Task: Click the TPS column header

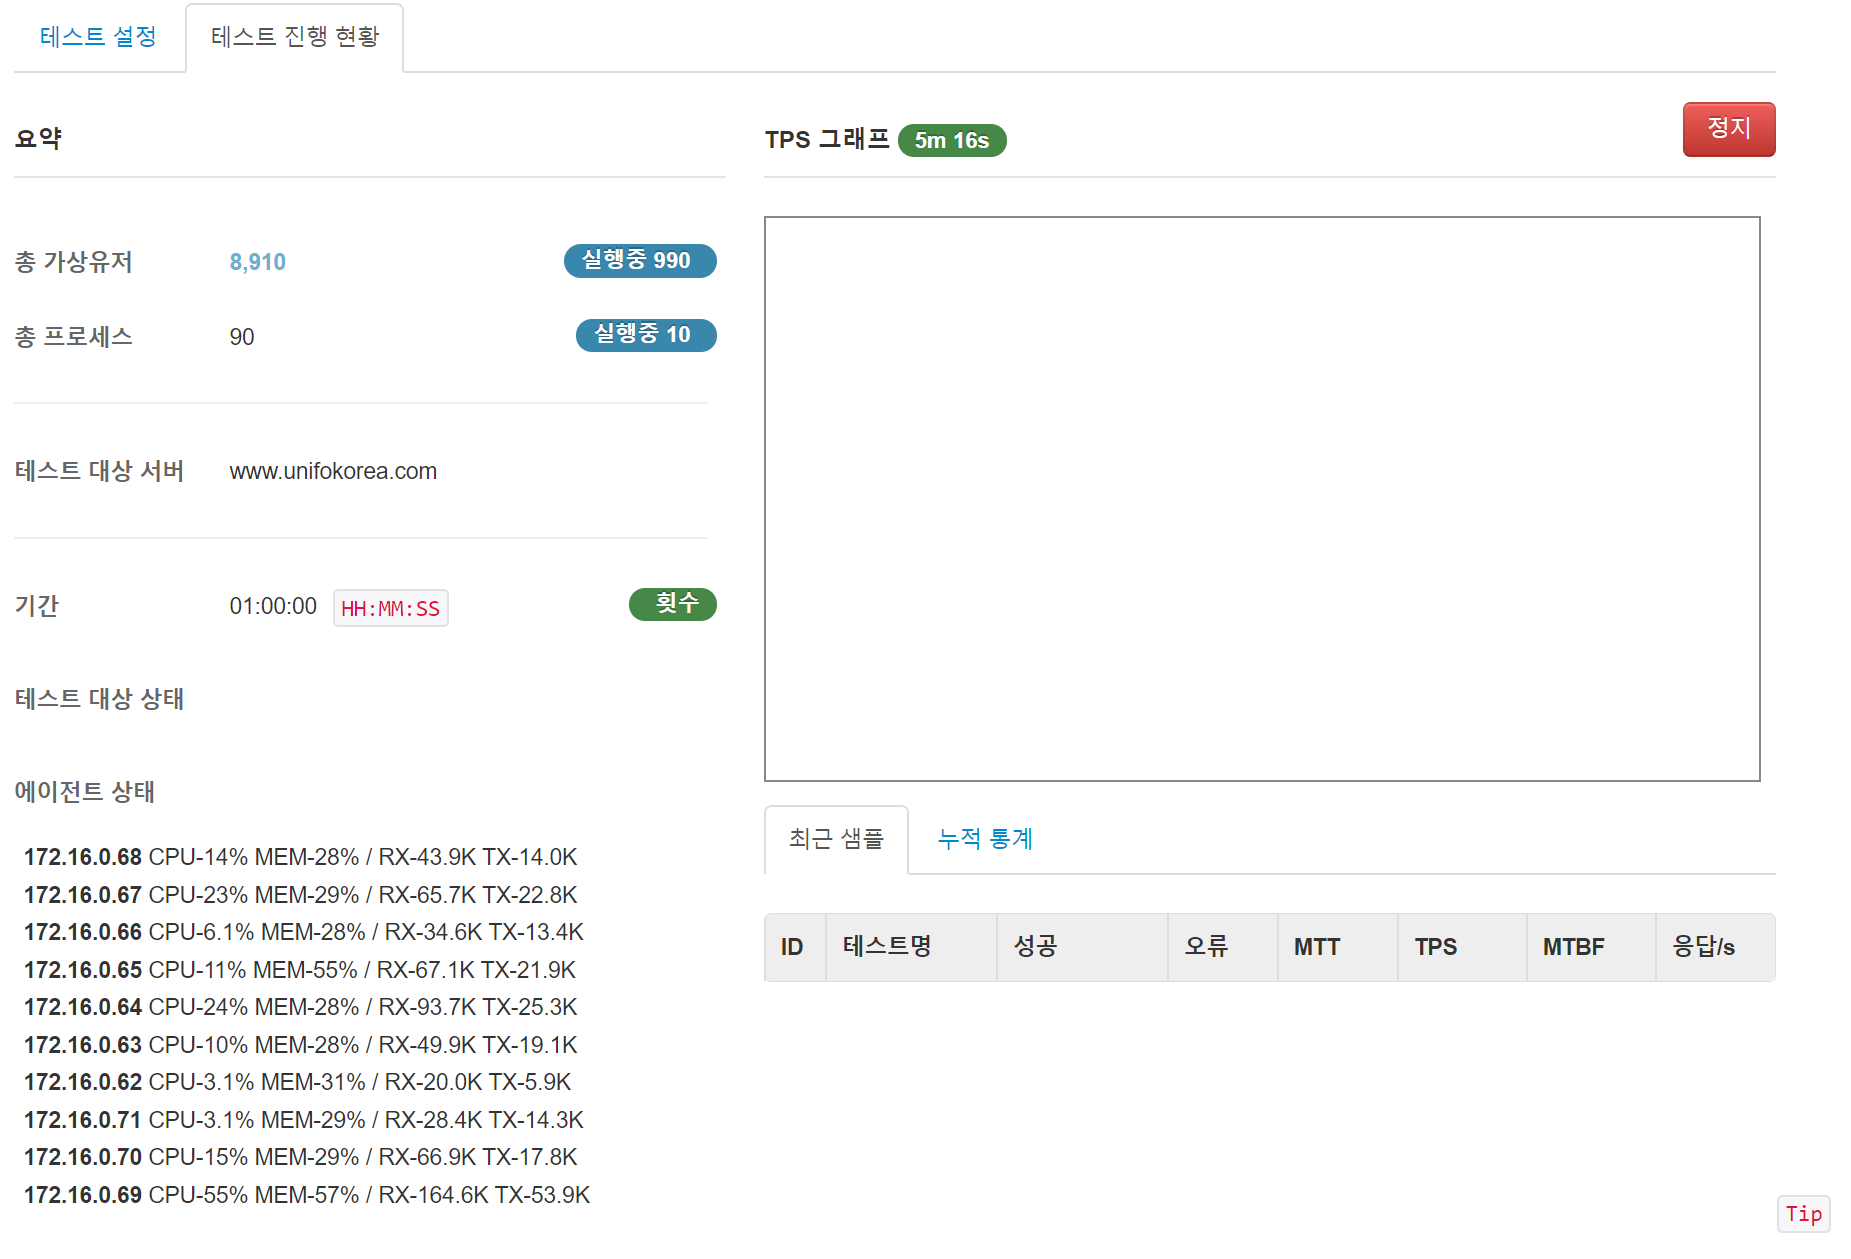Action: point(1435,947)
